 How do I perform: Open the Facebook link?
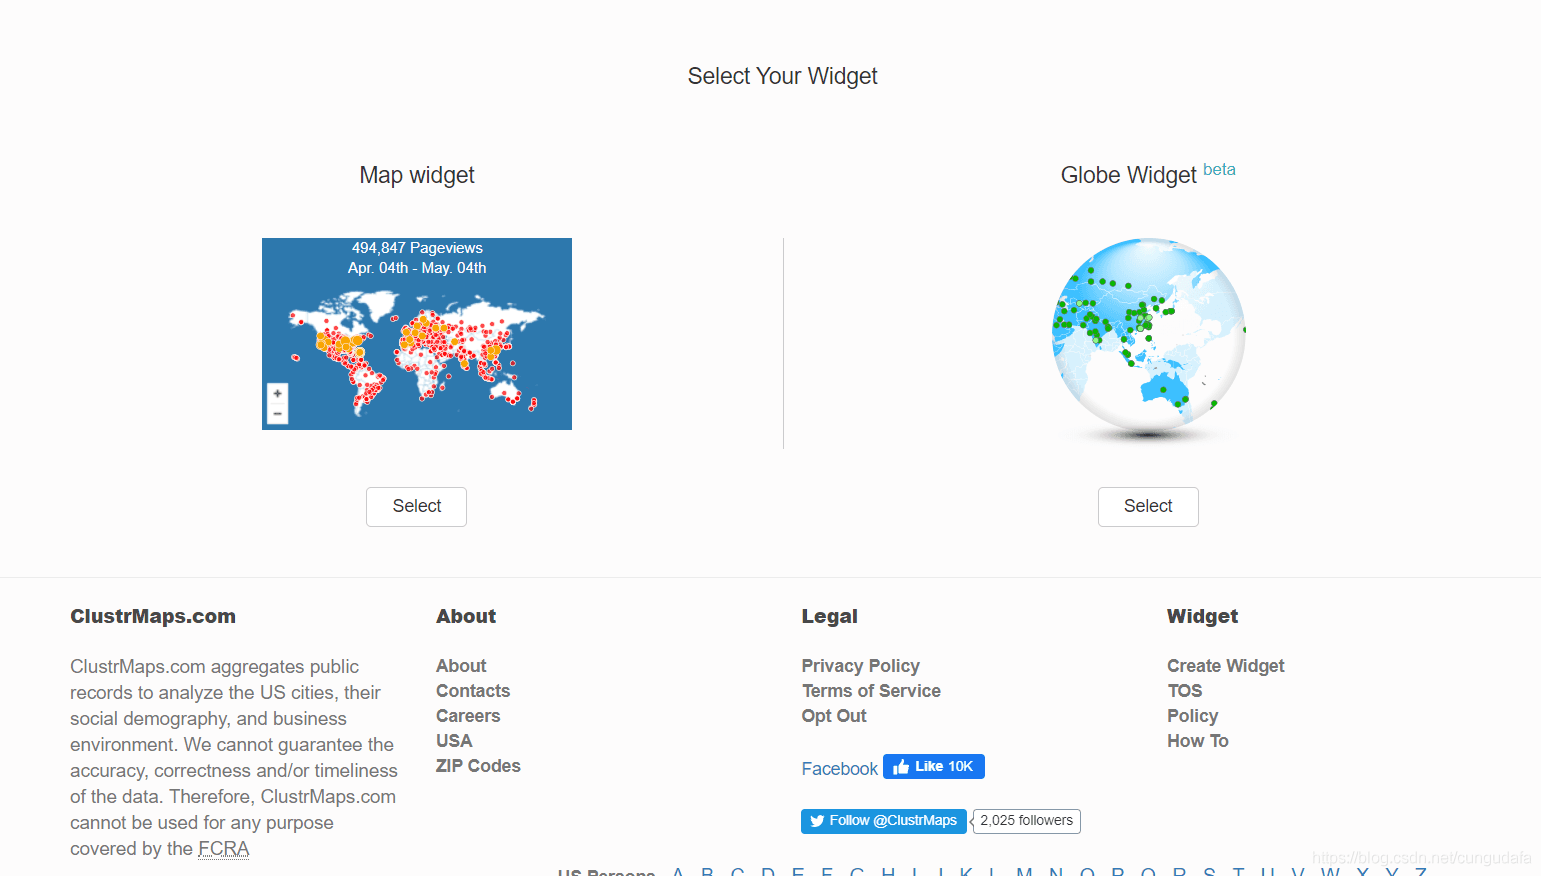coord(839,768)
